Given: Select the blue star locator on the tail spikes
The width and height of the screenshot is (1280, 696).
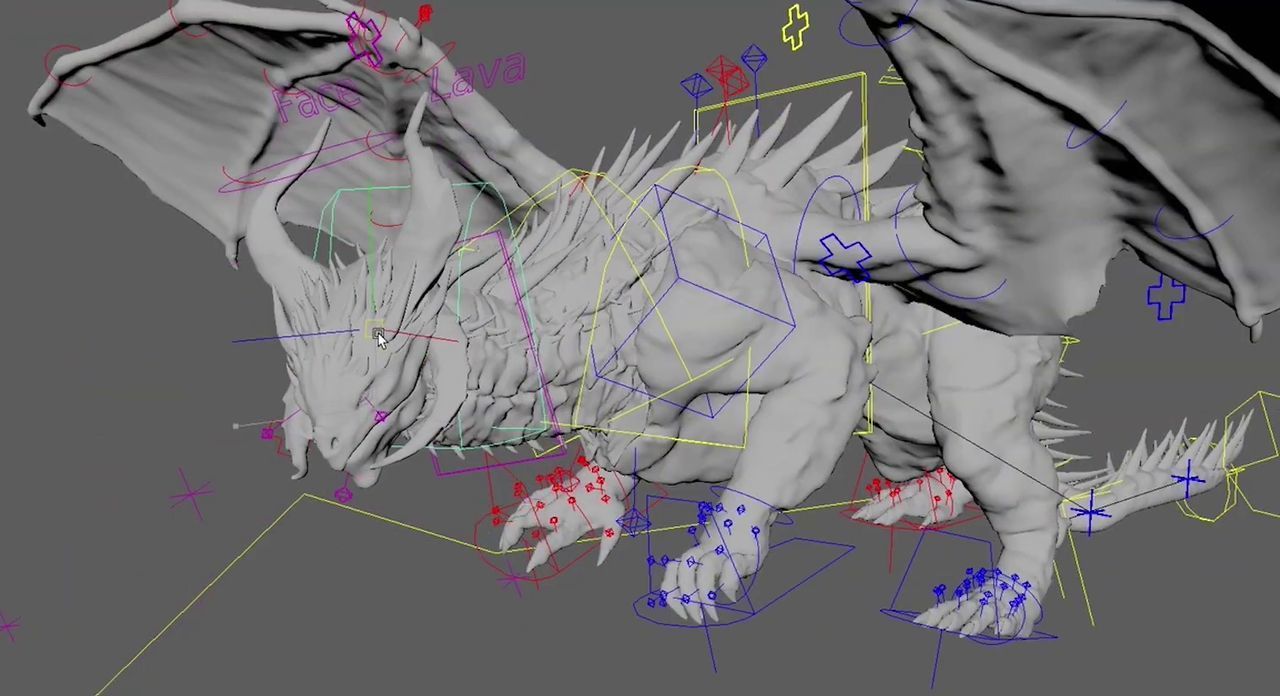Looking at the screenshot, I should (x=1188, y=481).
